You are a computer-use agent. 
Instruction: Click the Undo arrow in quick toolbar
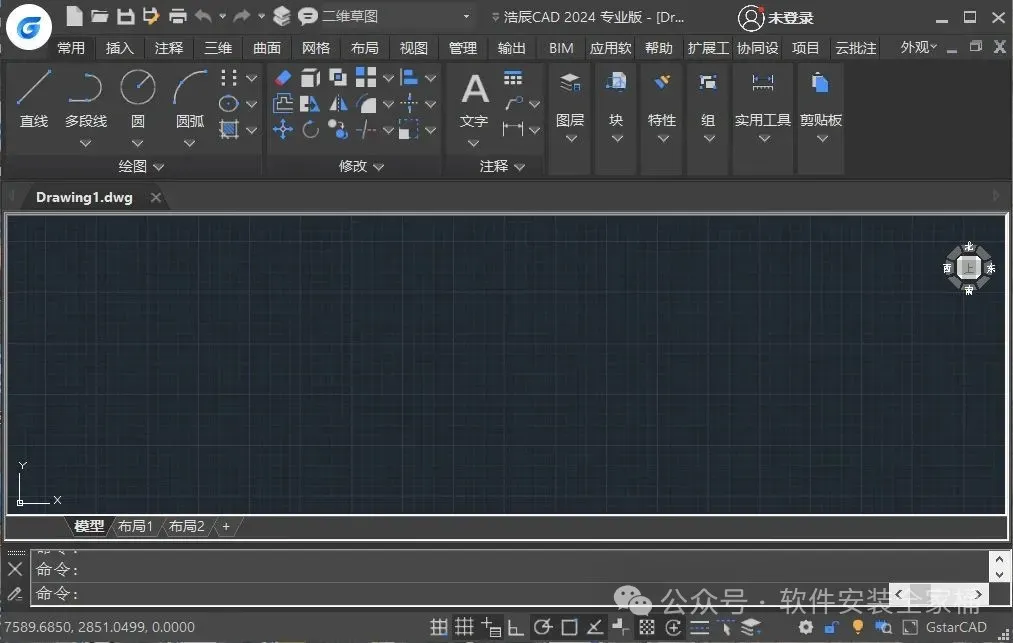204,16
